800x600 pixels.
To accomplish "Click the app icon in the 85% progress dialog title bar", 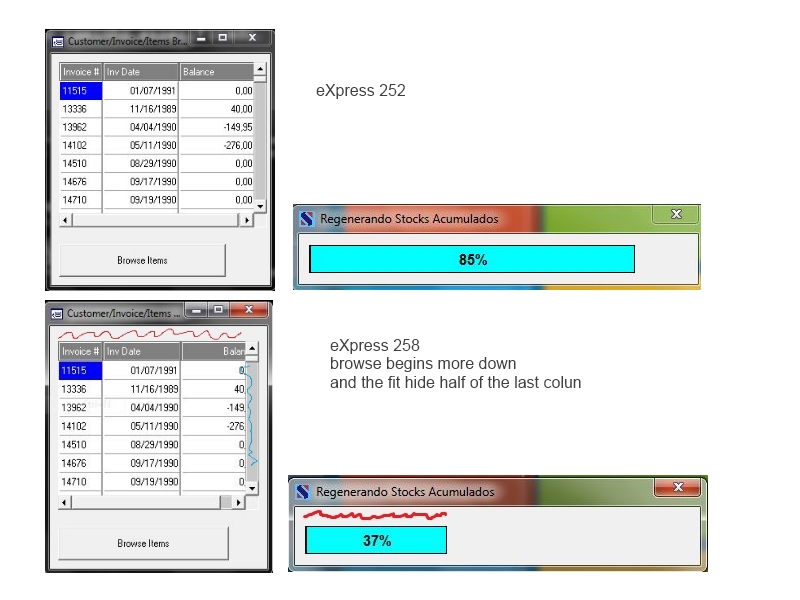I will (x=307, y=219).
